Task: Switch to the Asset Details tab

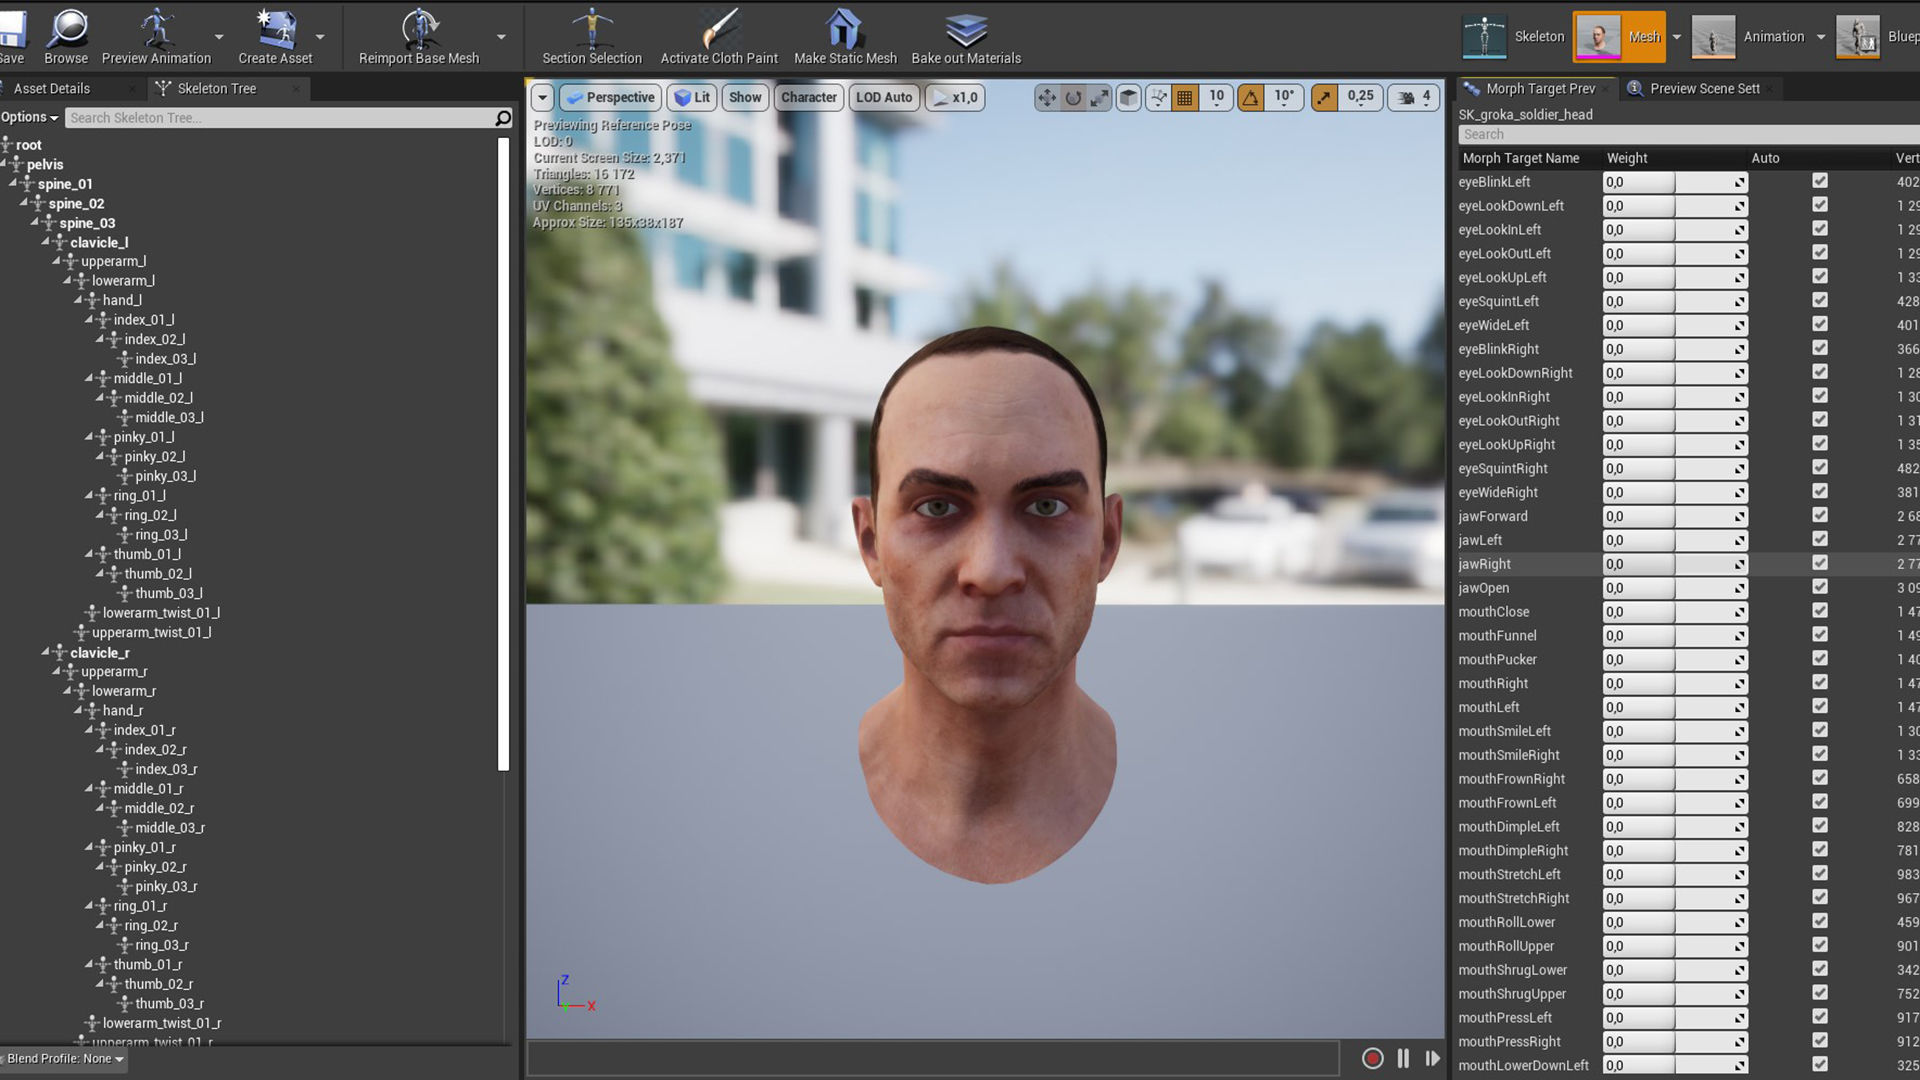Action: click(52, 88)
